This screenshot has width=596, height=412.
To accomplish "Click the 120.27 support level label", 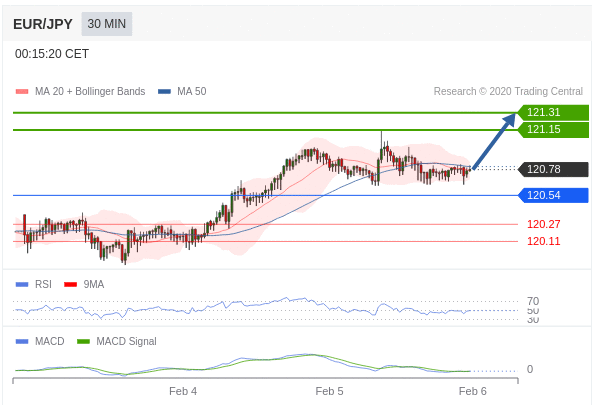I will pyautogui.click(x=544, y=224).
